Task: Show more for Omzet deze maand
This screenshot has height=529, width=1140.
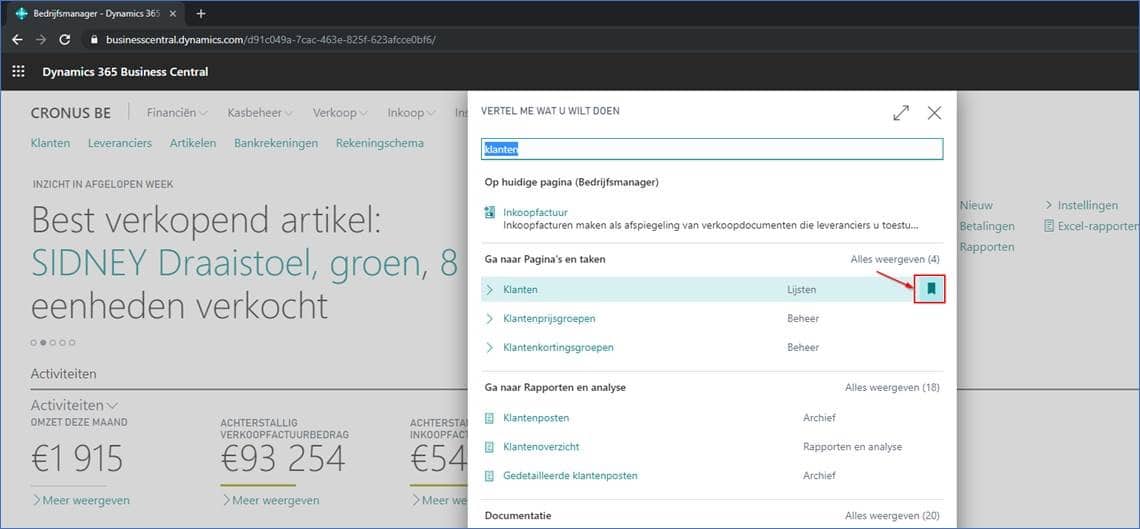Action: [x=81, y=500]
